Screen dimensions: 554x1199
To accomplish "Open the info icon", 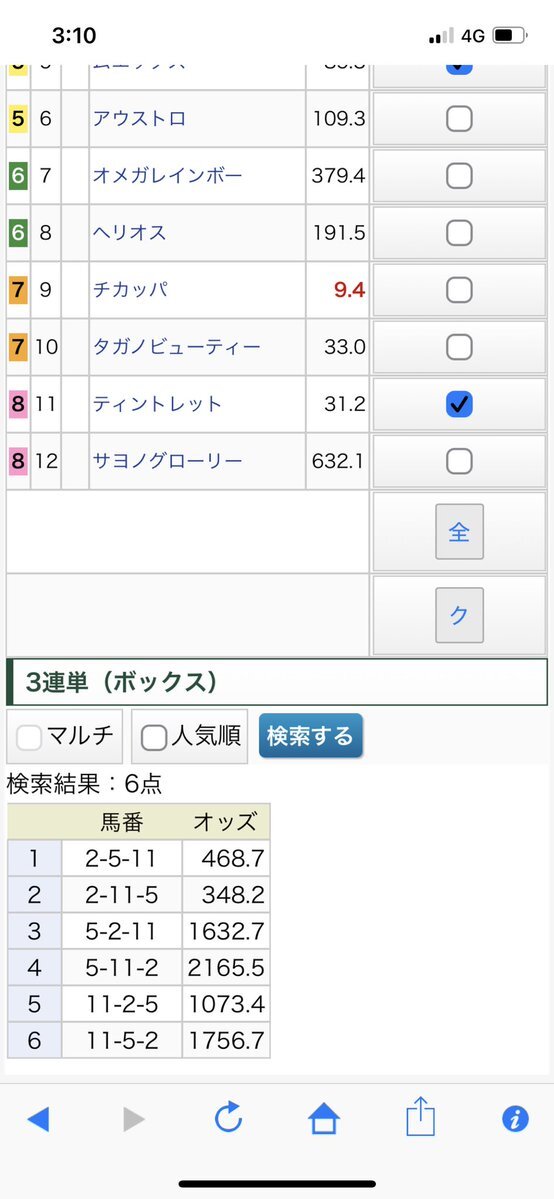I will click(515, 1119).
